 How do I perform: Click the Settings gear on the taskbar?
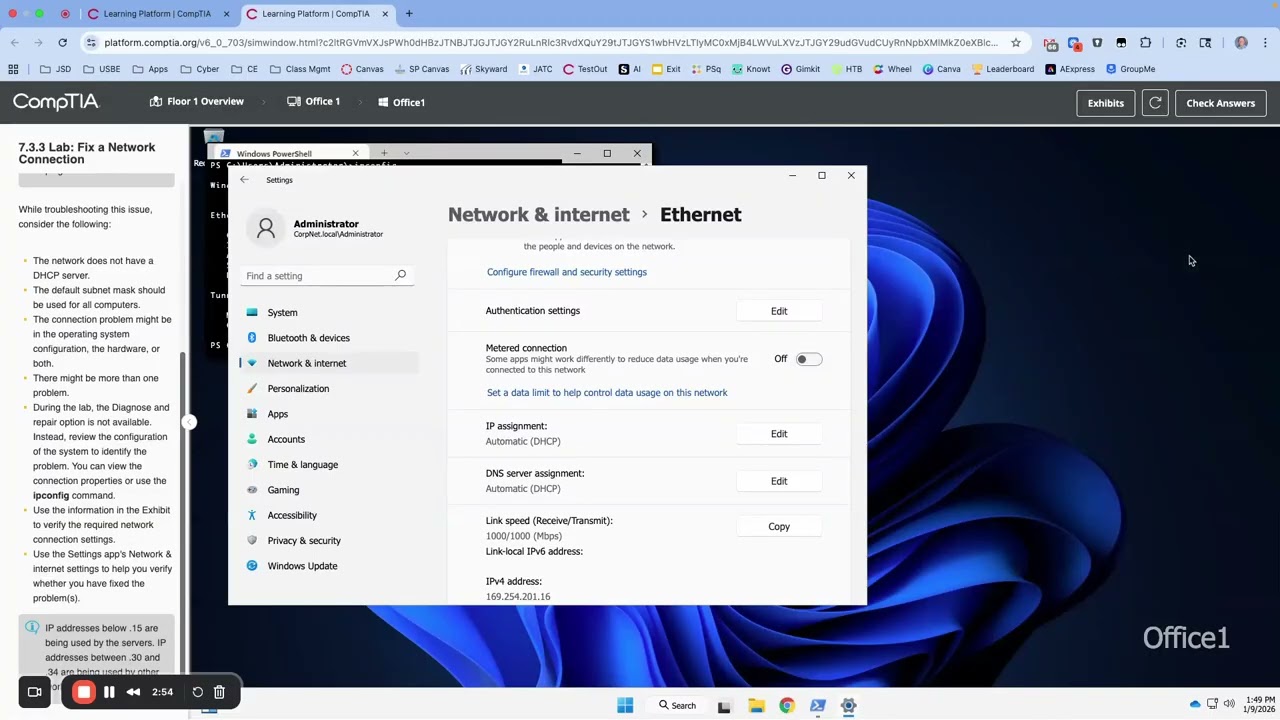(848, 706)
